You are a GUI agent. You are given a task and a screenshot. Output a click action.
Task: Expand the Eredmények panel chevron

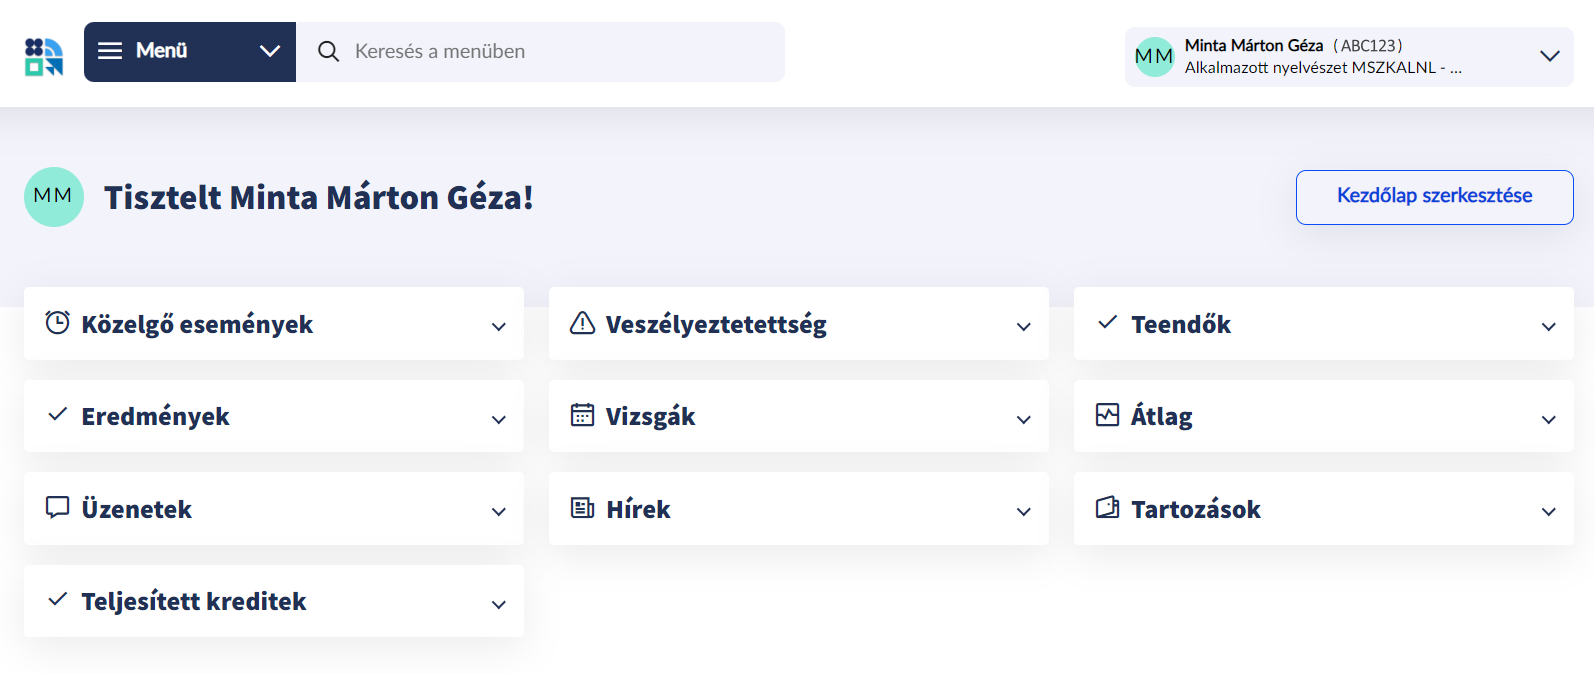tap(498, 419)
